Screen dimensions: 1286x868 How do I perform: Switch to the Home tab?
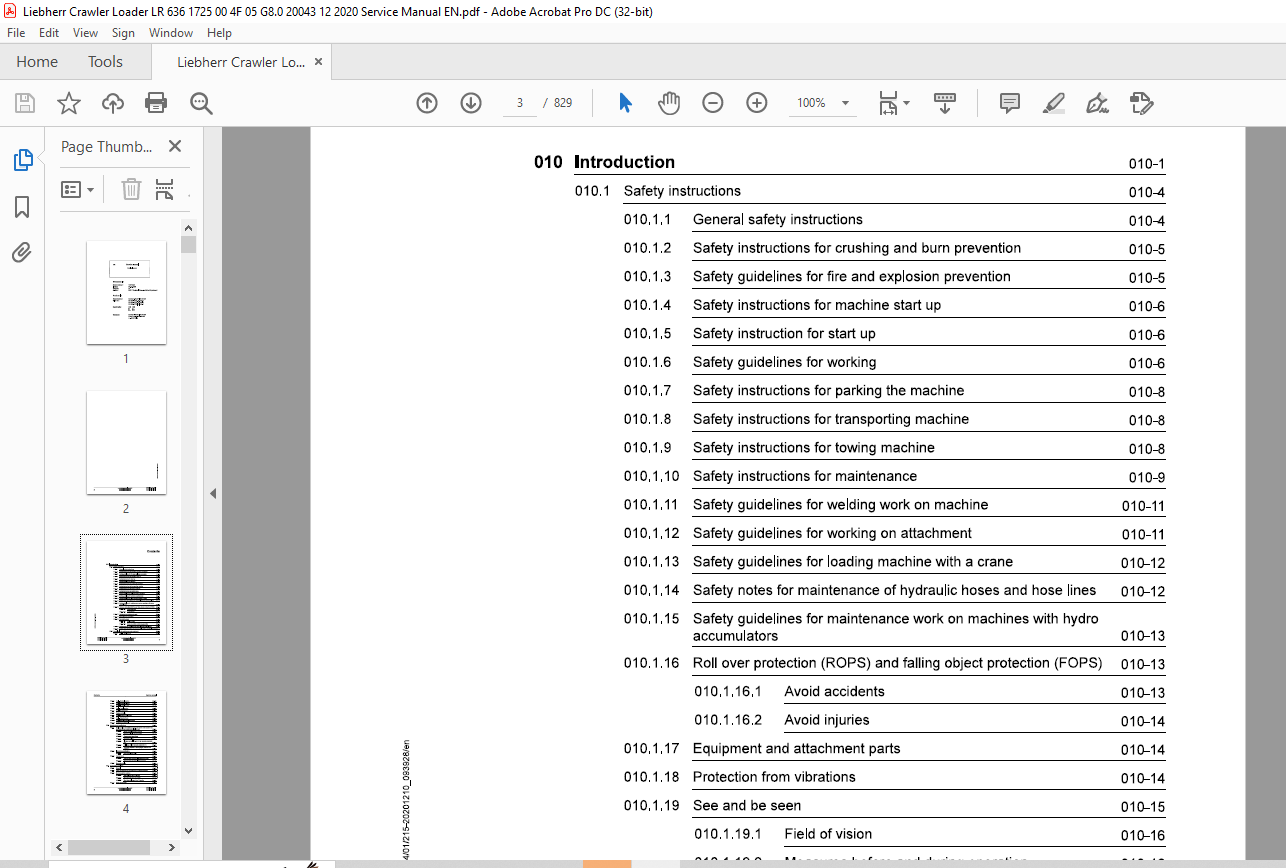pyautogui.click(x=37, y=62)
